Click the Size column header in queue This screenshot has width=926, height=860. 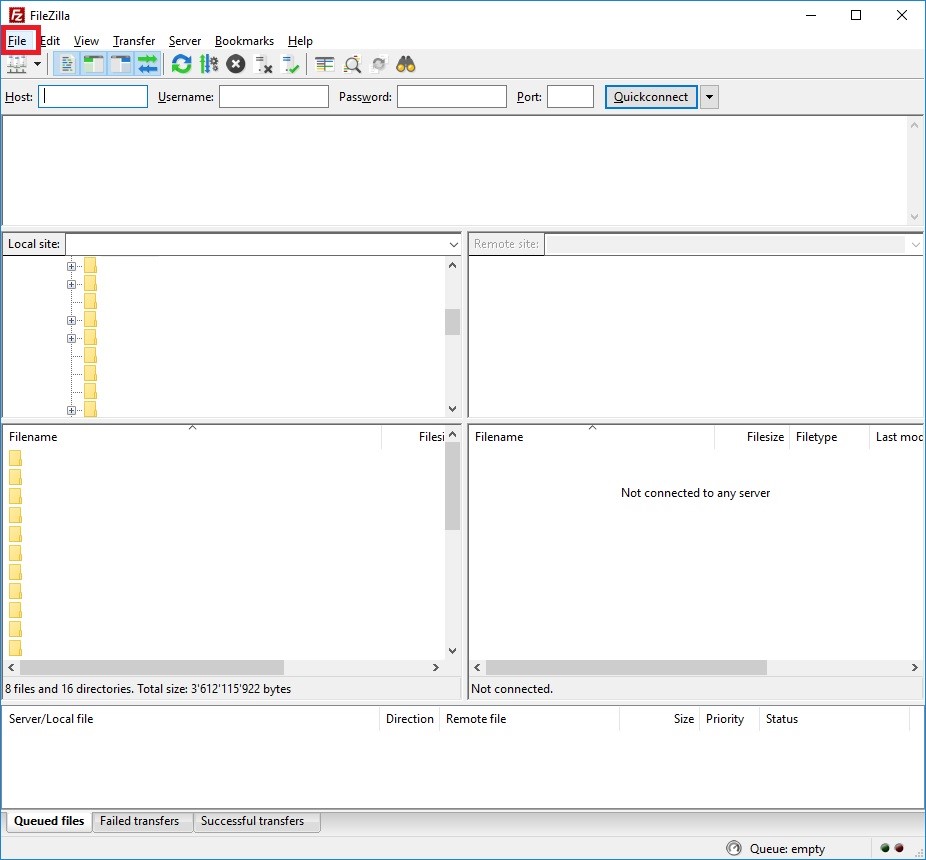click(660, 719)
